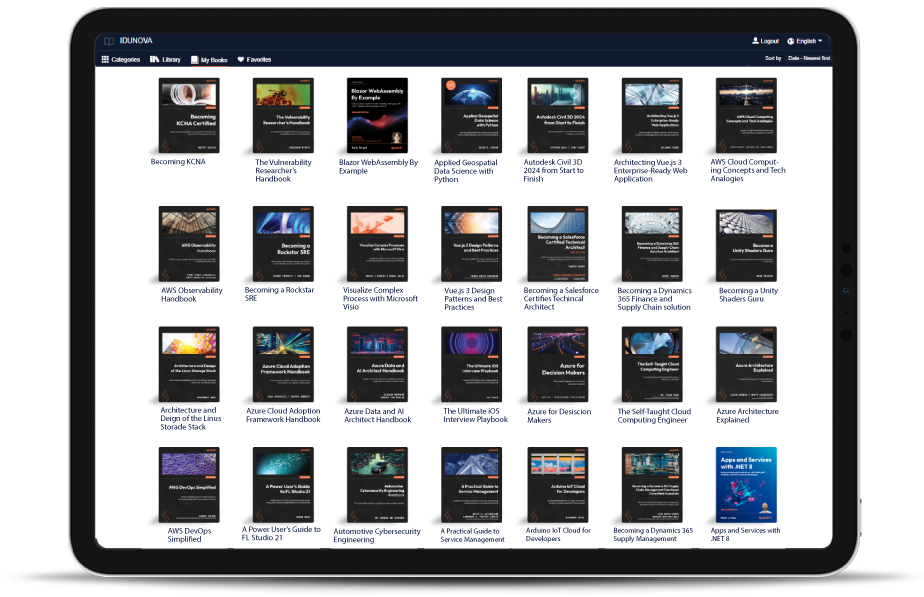Click the AWS Observability Handbook cover
The image size is (924, 597).
coord(189,244)
